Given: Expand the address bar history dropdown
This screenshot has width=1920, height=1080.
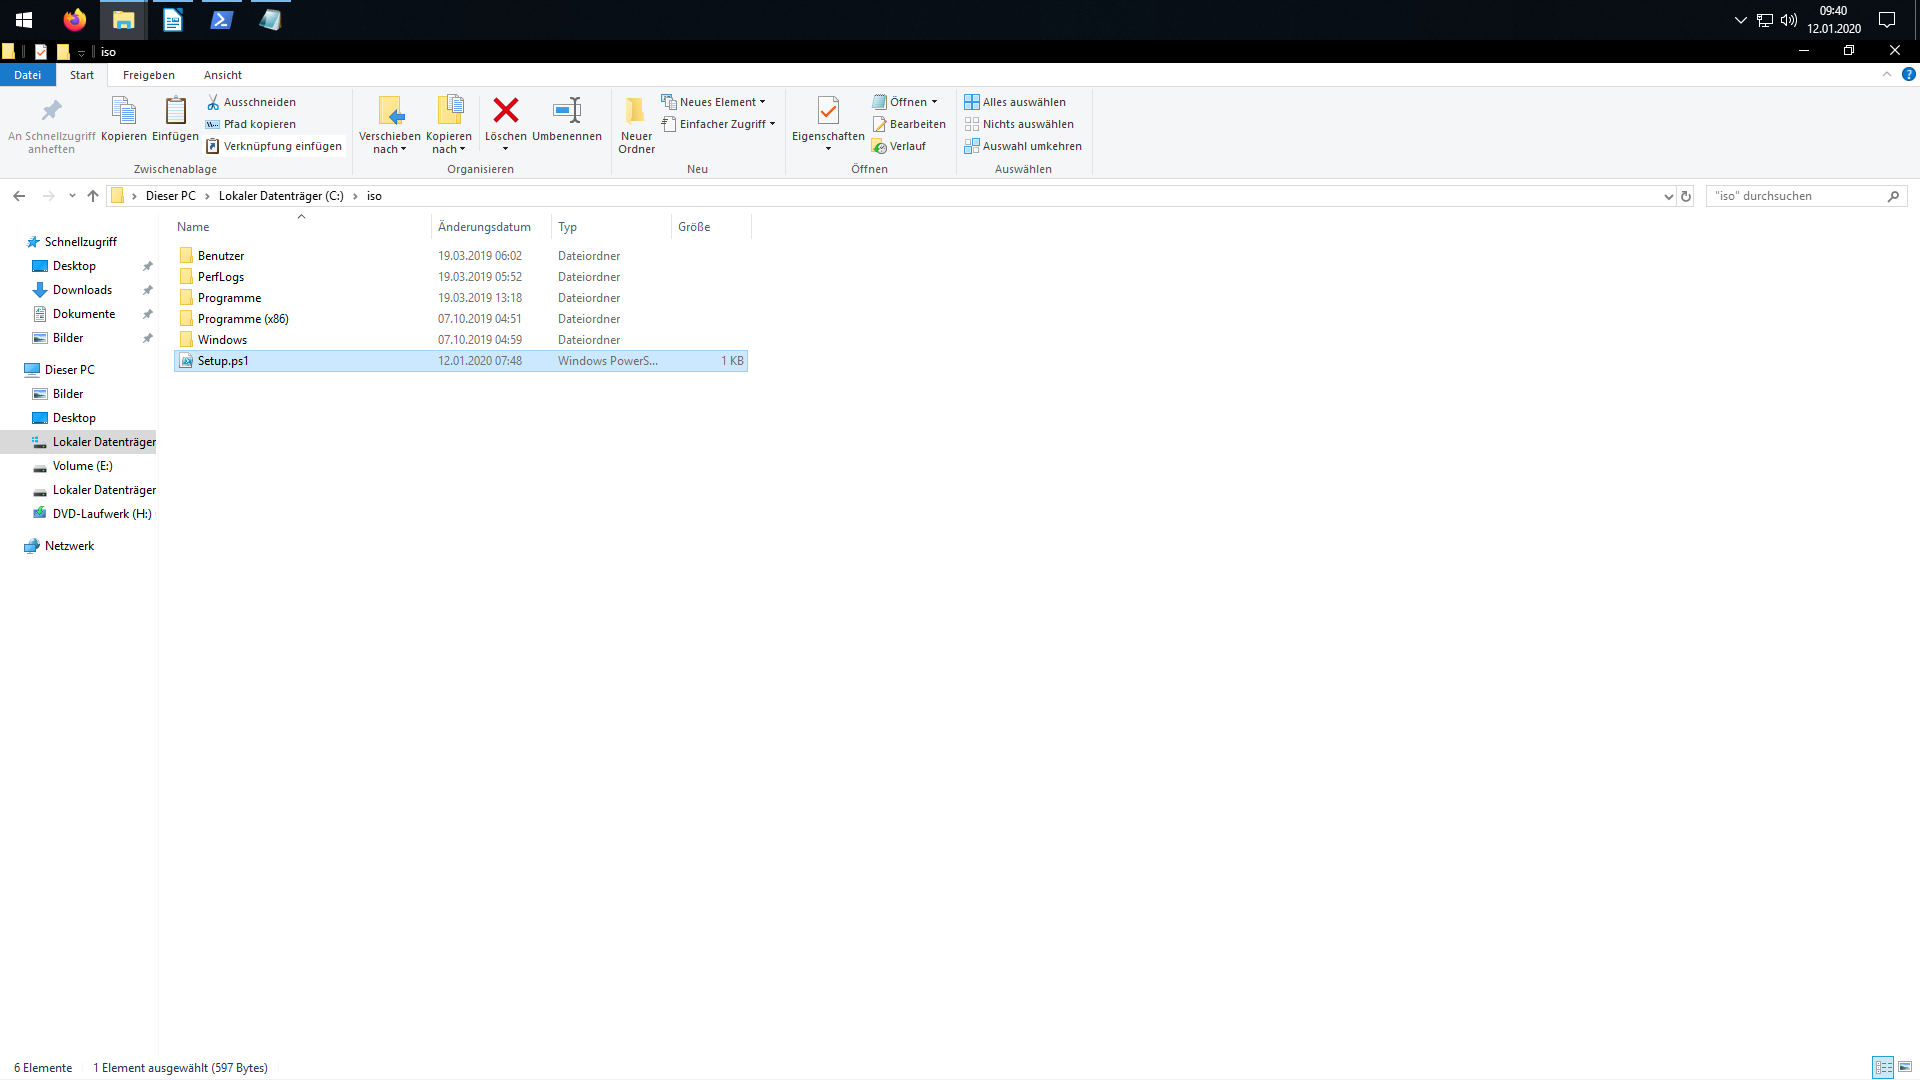Looking at the screenshot, I should pyautogui.click(x=1668, y=196).
